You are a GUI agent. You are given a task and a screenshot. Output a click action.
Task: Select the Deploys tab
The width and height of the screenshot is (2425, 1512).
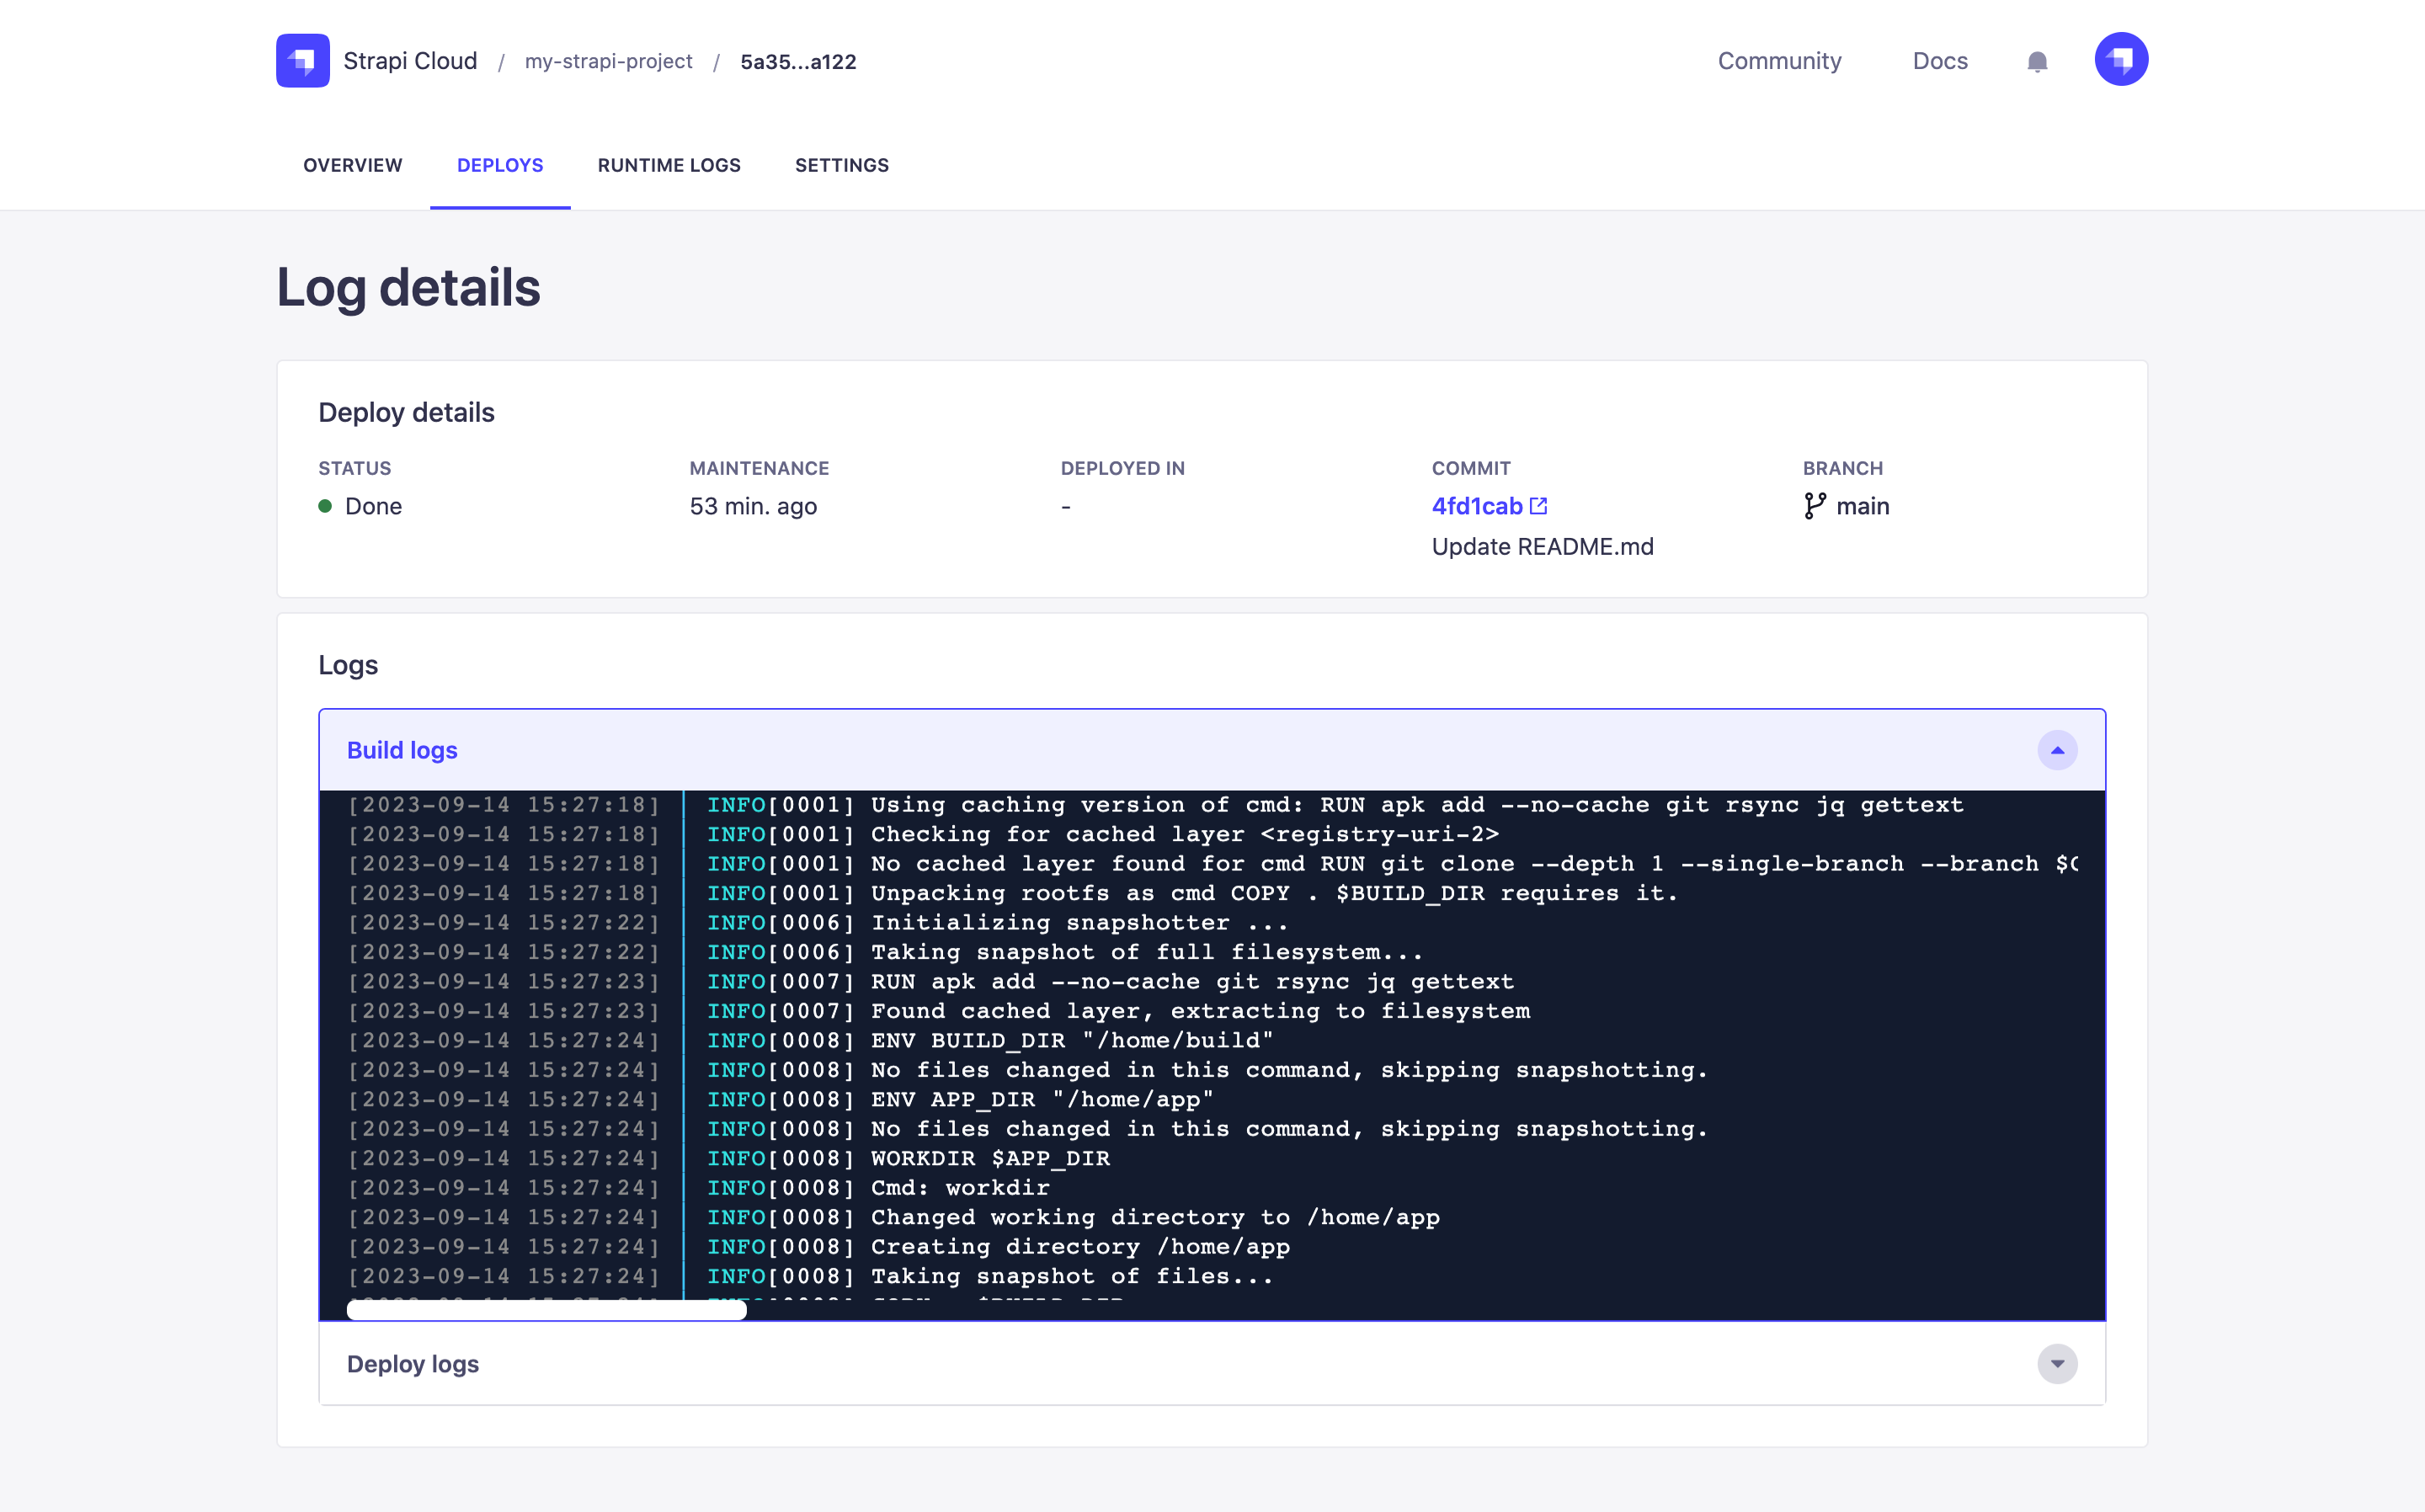(x=500, y=165)
